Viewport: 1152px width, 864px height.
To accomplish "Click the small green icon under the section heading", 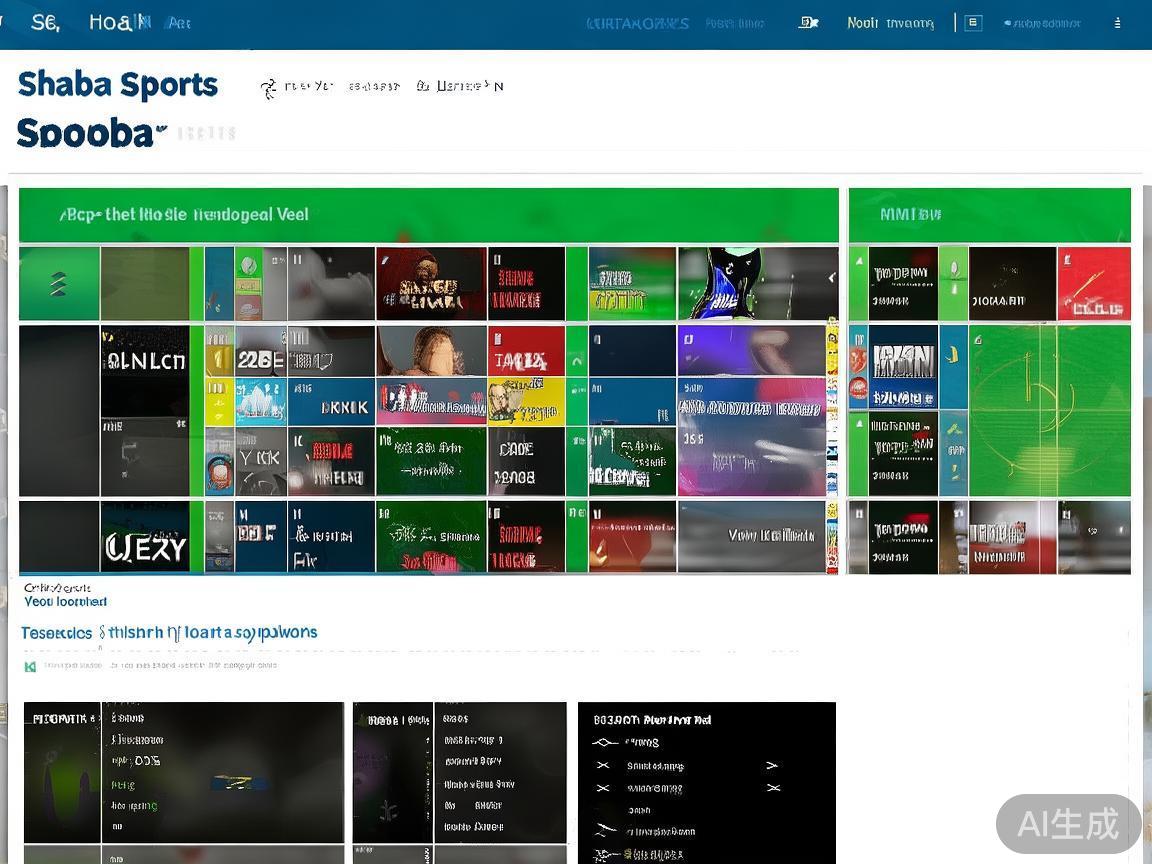I will (x=30, y=666).
